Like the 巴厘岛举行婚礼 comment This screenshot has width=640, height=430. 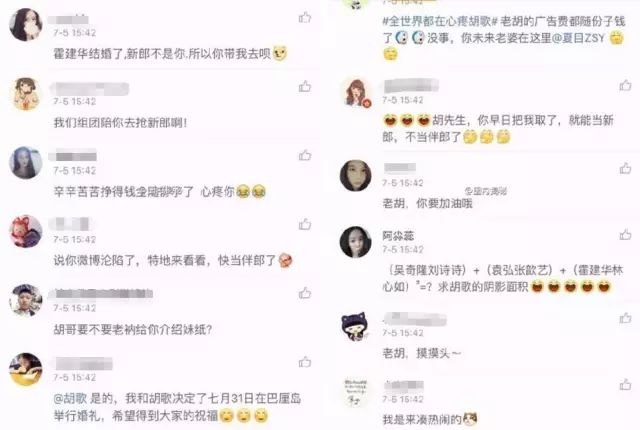click(305, 362)
